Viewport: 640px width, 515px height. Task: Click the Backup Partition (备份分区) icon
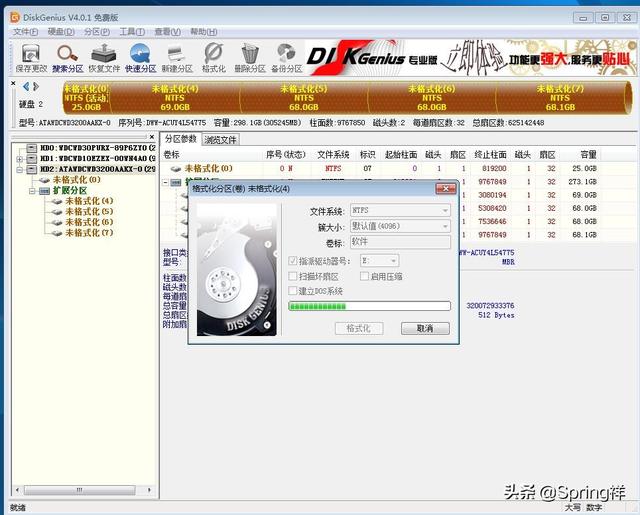[x=287, y=58]
